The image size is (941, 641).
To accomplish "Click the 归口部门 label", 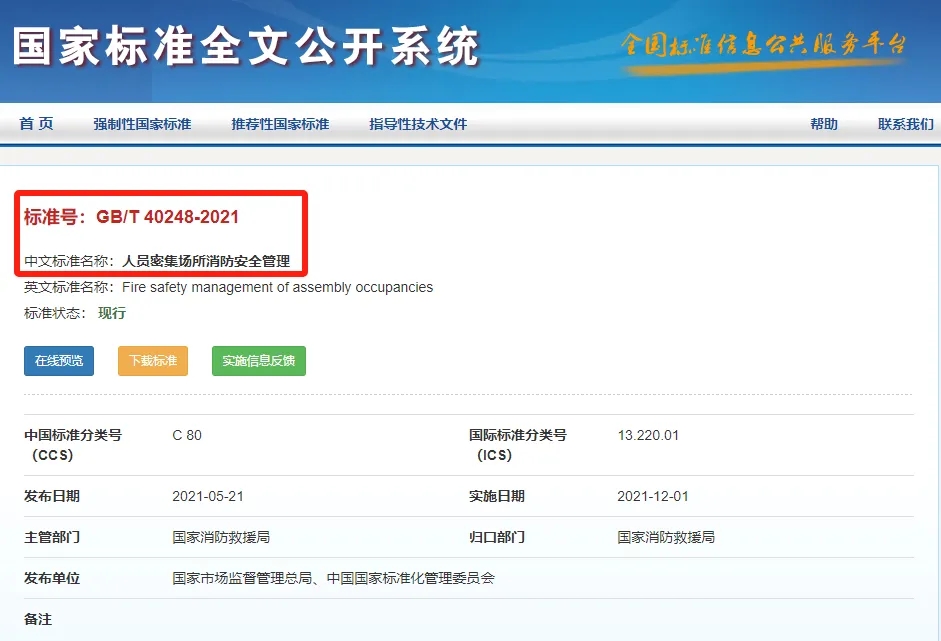I will (x=497, y=537).
